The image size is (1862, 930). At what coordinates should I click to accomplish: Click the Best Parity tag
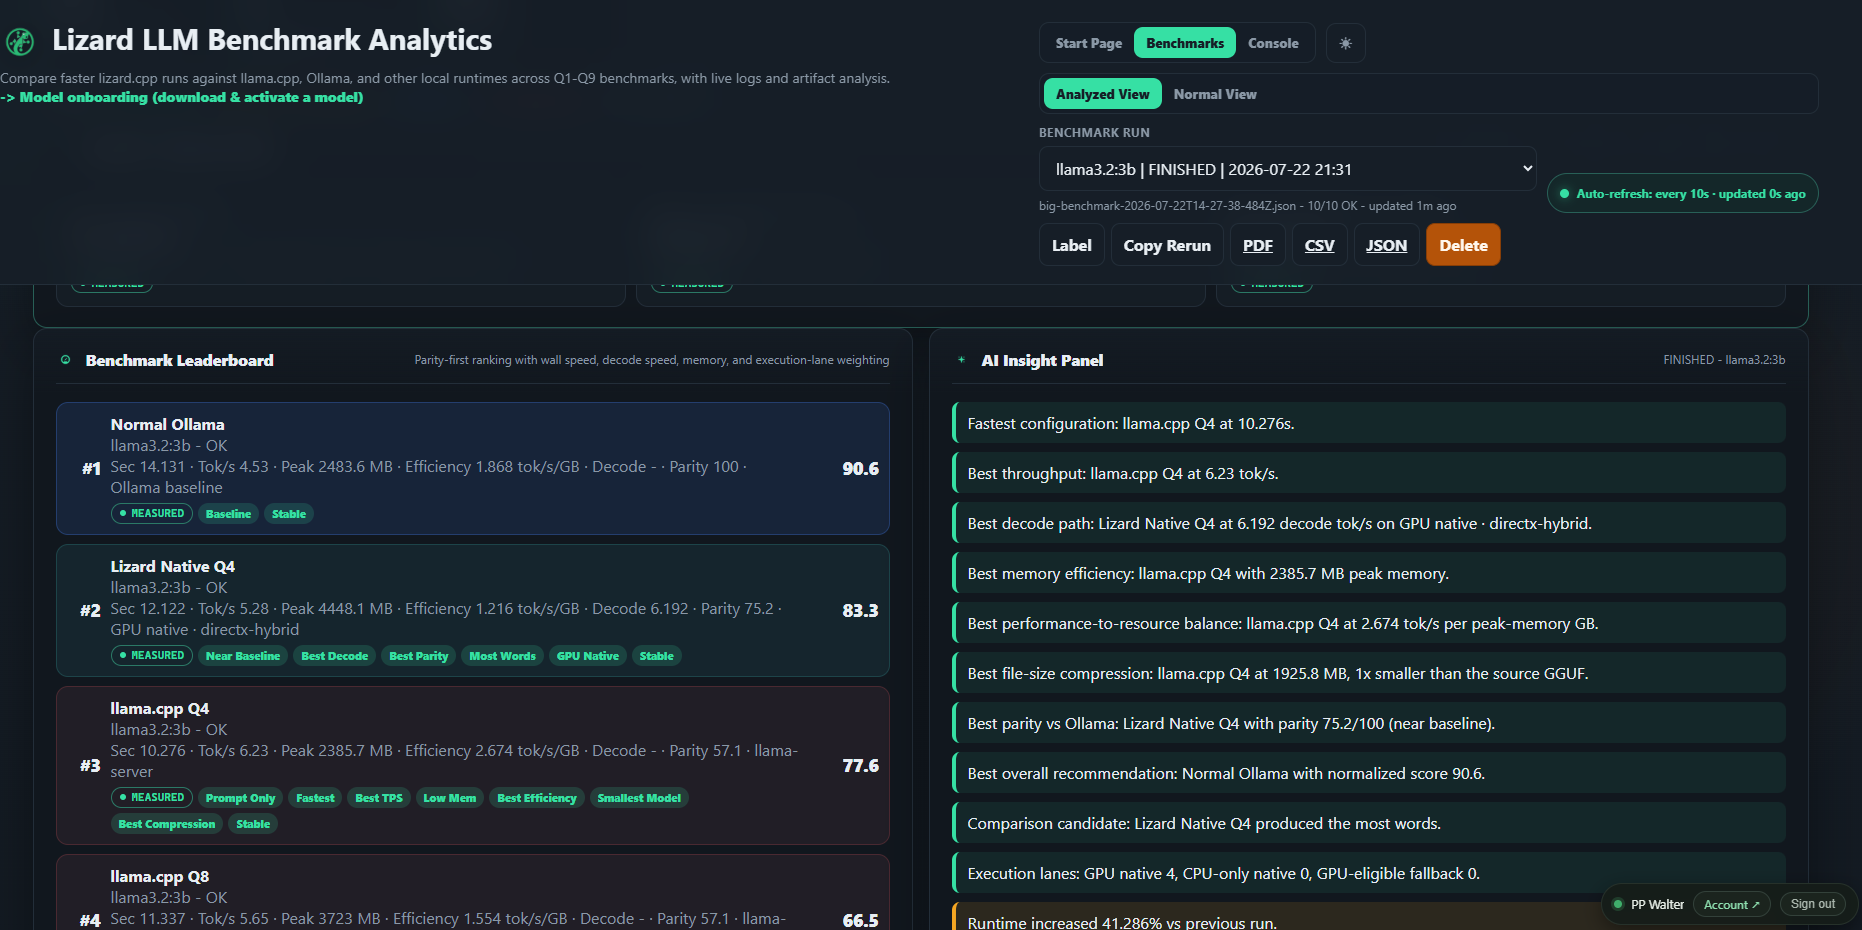click(419, 656)
